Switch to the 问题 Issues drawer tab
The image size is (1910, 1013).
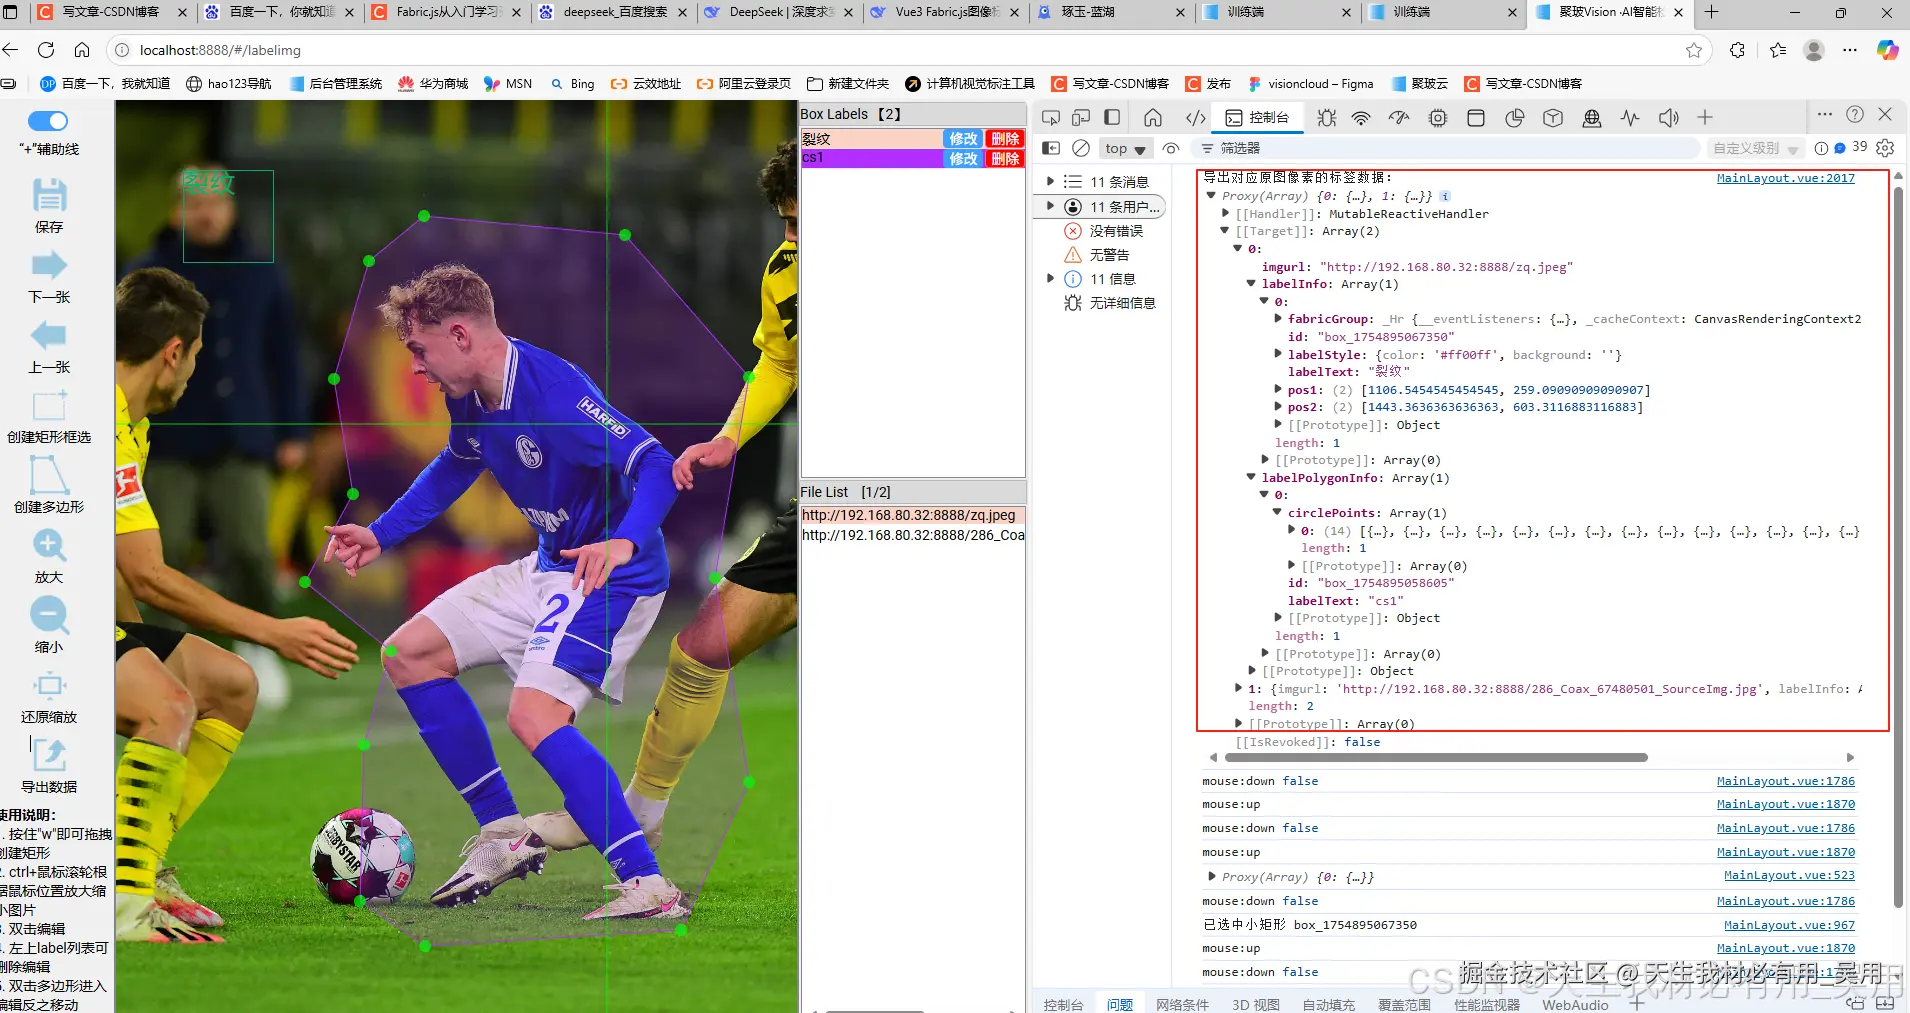(1120, 1004)
